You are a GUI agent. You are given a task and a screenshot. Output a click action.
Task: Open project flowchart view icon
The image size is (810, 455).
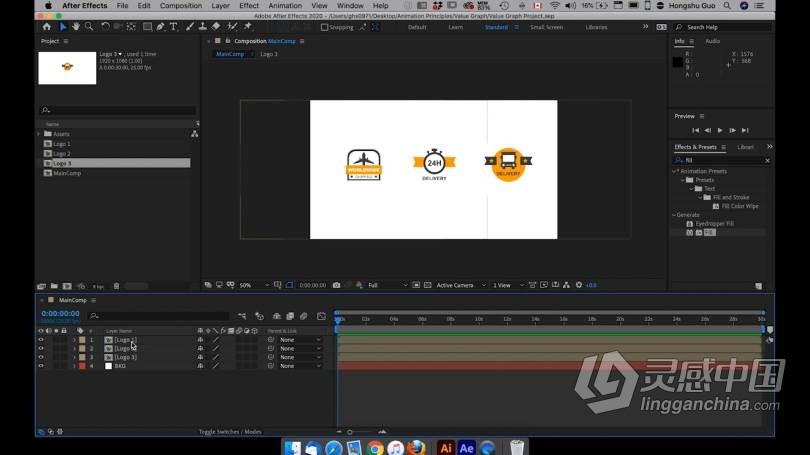point(194,134)
